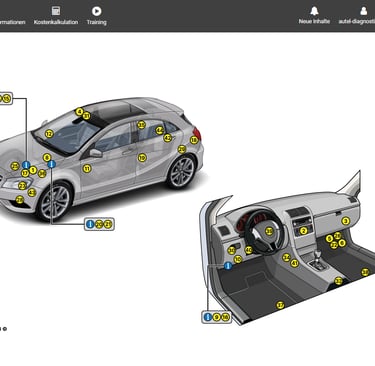
Task: Click marker 35 on the steering wheel
Action: coord(269,231)
